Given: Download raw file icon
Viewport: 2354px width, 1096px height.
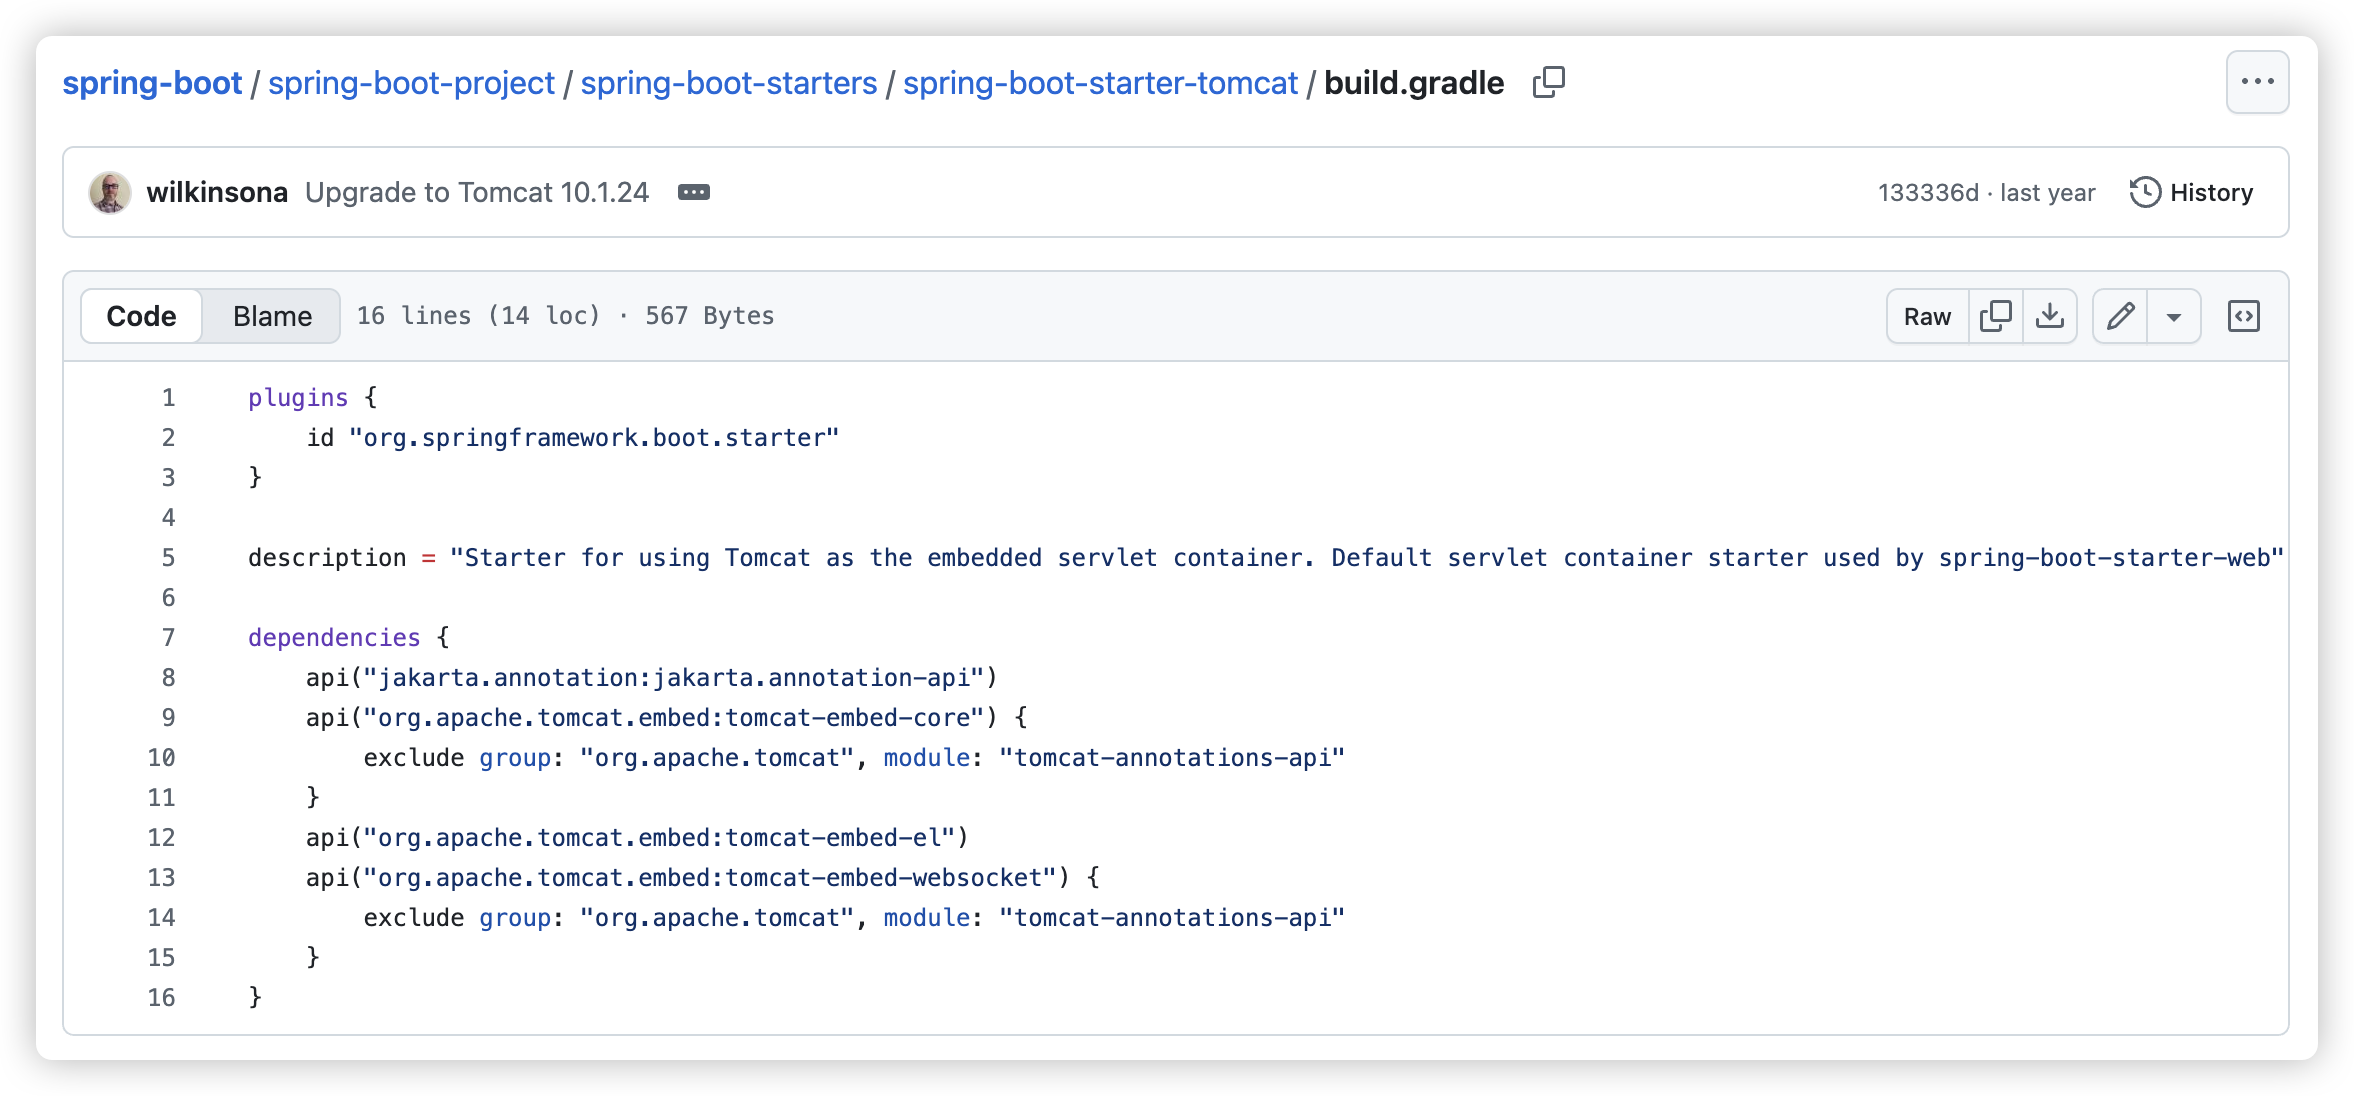Looking at the screenshot, I should 2049,316.
